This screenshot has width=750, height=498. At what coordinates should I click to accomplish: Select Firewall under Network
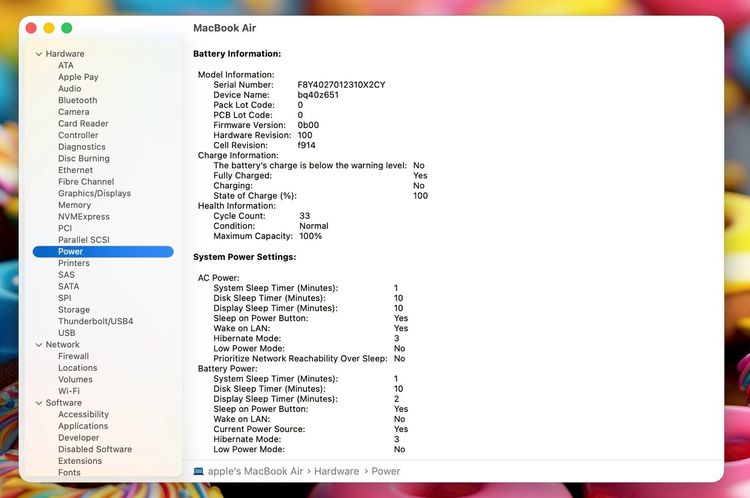73,356
